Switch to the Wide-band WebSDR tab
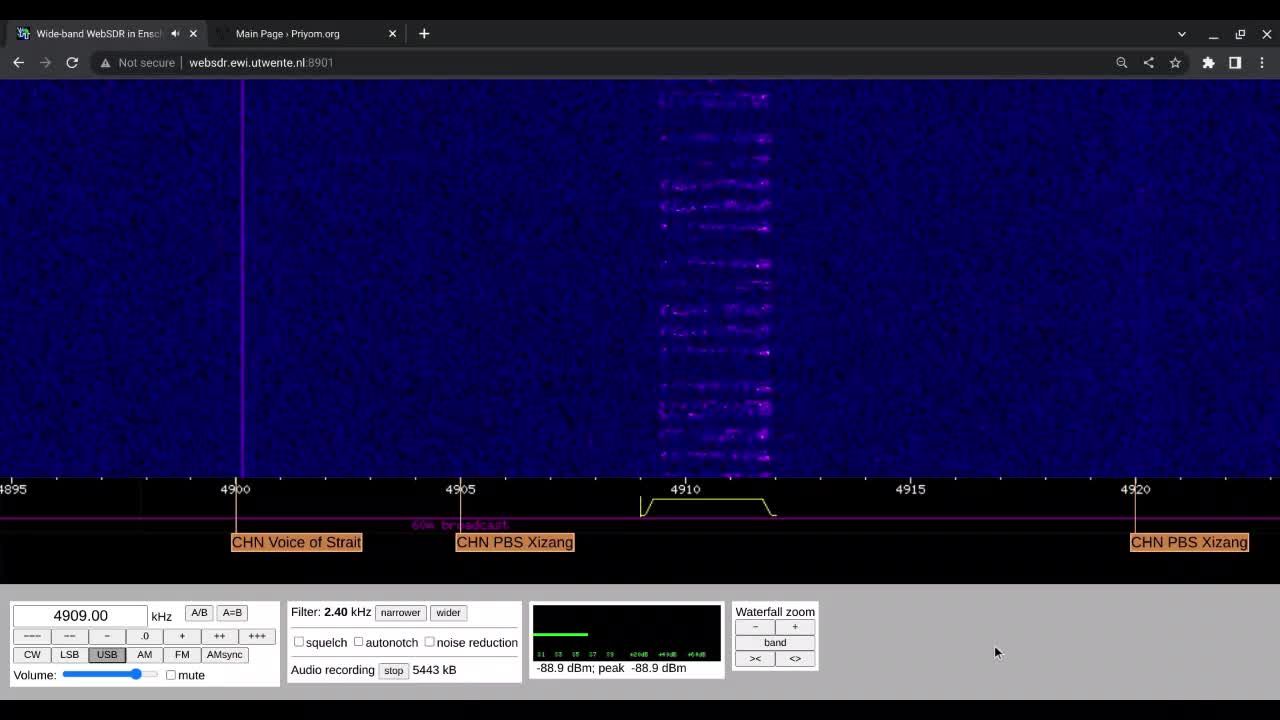 pos(98,33)
